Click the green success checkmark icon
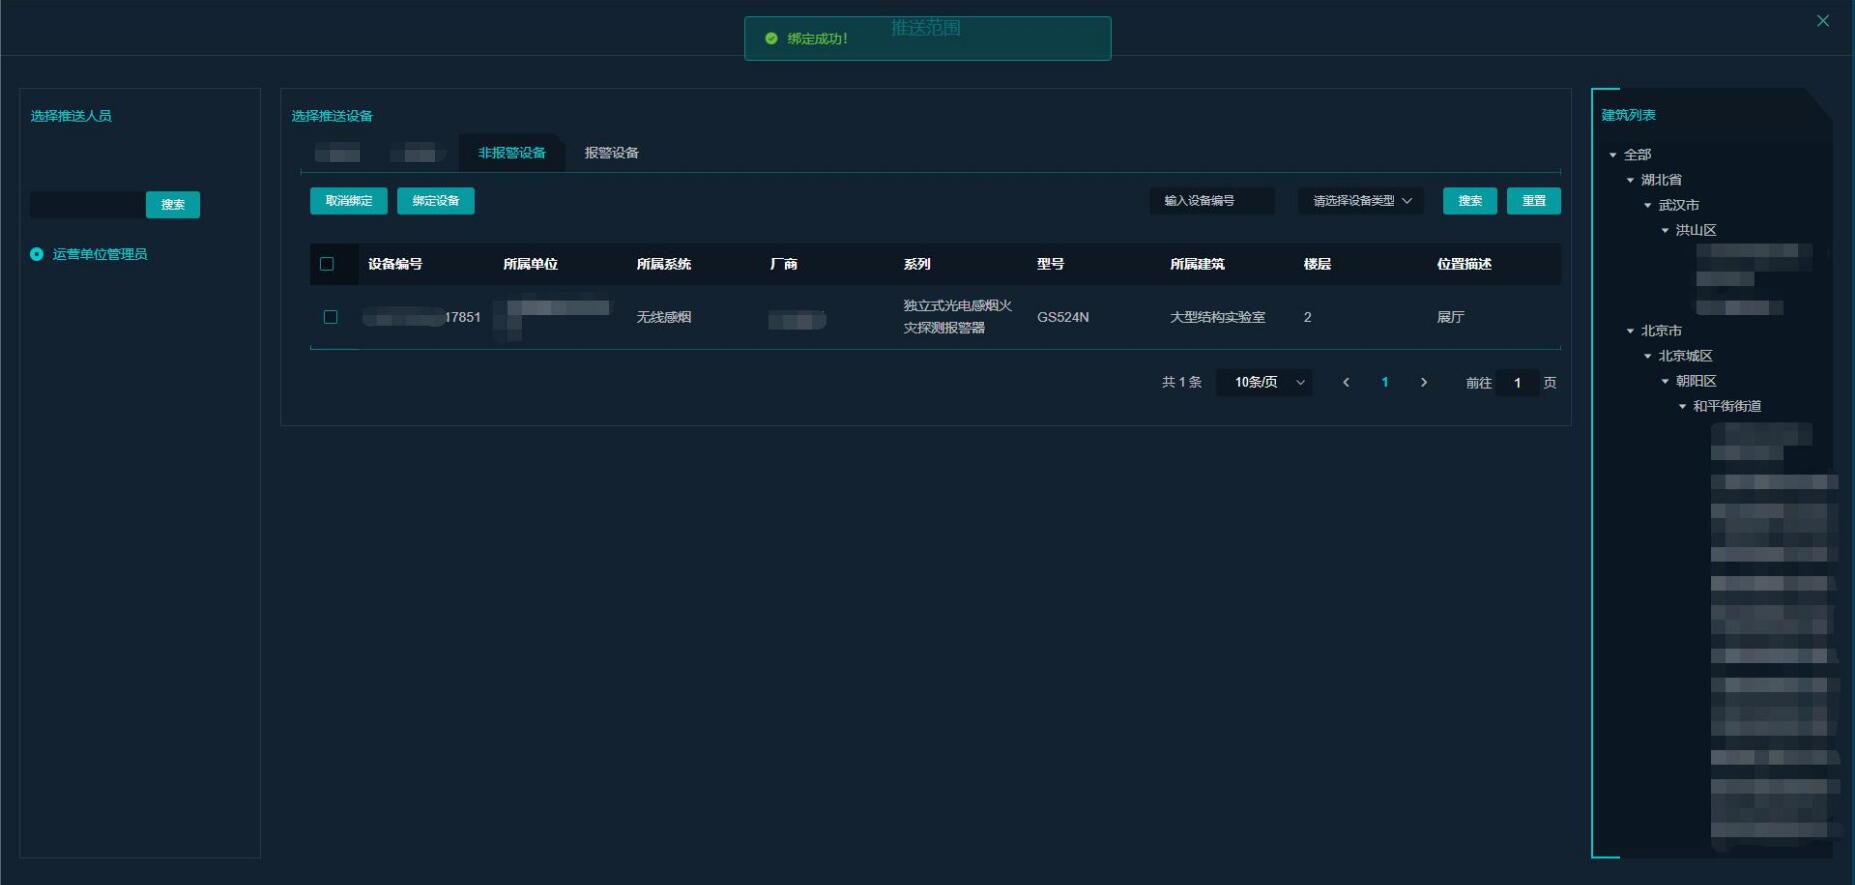 pyautogui.click(x=771, y=38)
